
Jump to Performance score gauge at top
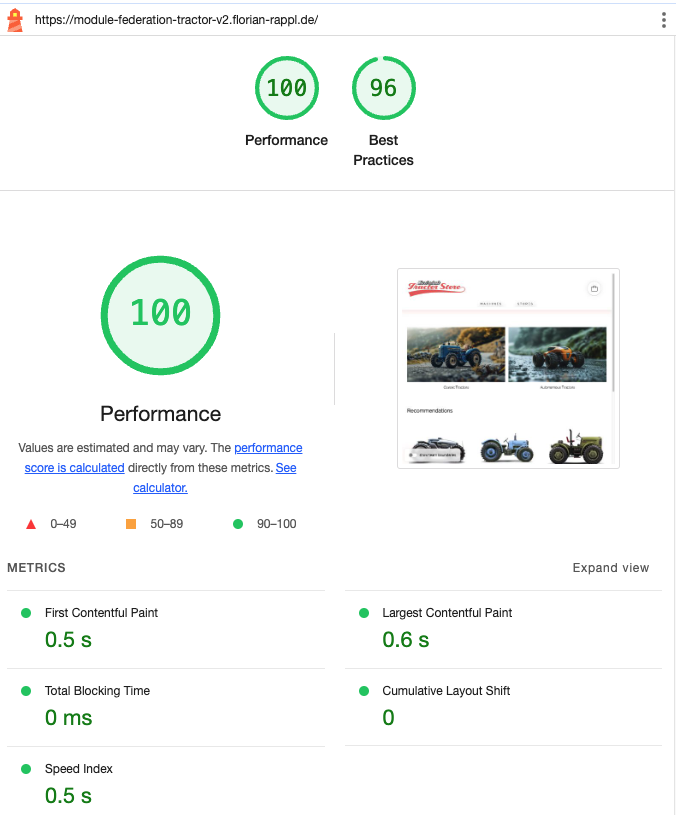[286, 102]
